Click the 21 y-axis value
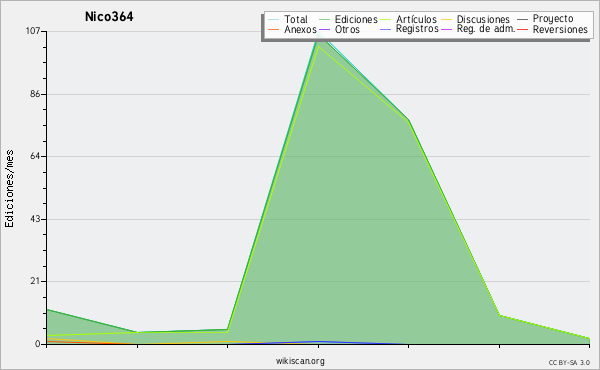The image size is (600, 370). tap(35, 281)
